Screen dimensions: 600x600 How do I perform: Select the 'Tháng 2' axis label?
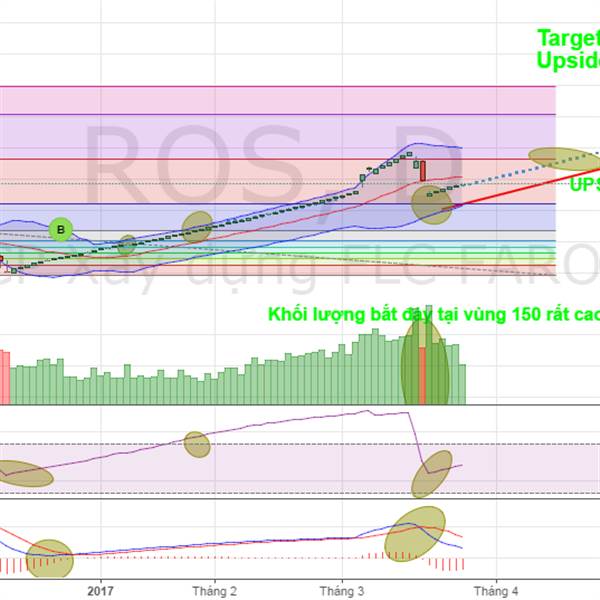pos(215,591)
